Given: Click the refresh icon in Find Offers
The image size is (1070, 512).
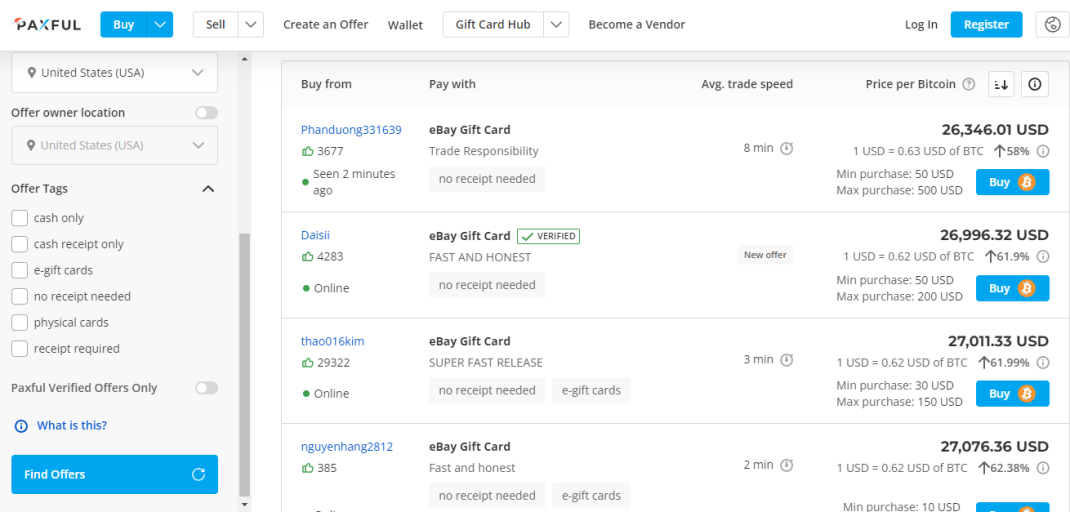Looking at the screenshot, I should pyautogui.click(x=199, y=474).
